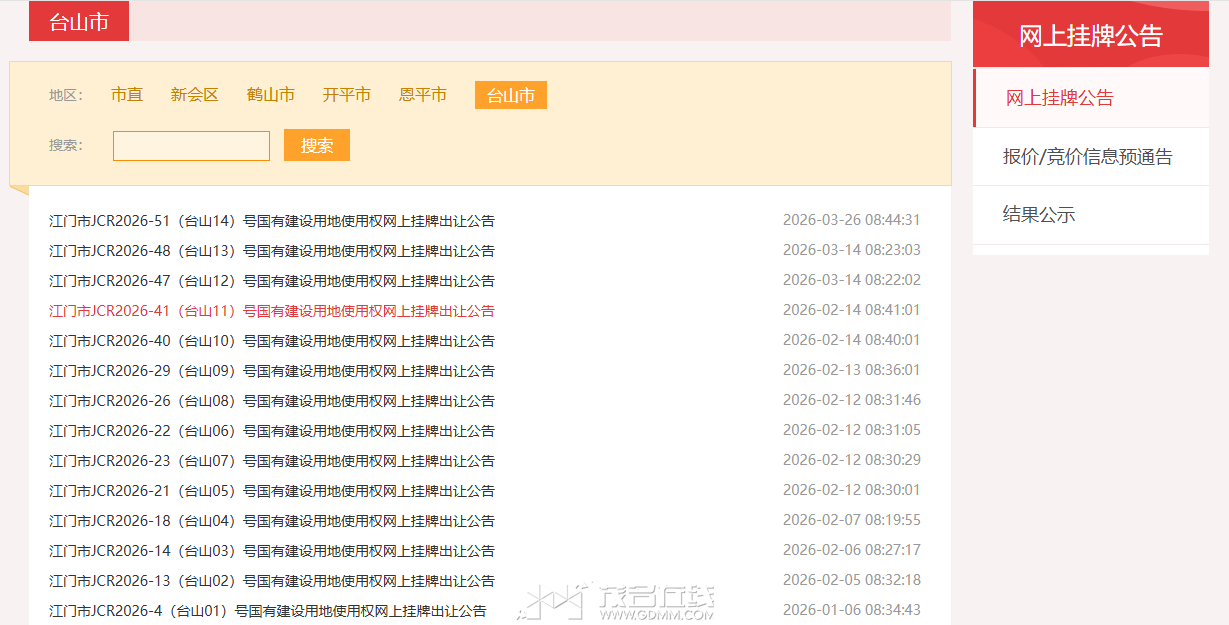Image resolution: width=1229 pixels, height=625 pixels.
Task: Open announcement JCR2026-13 (台山02)
Action: coord(272,581)
